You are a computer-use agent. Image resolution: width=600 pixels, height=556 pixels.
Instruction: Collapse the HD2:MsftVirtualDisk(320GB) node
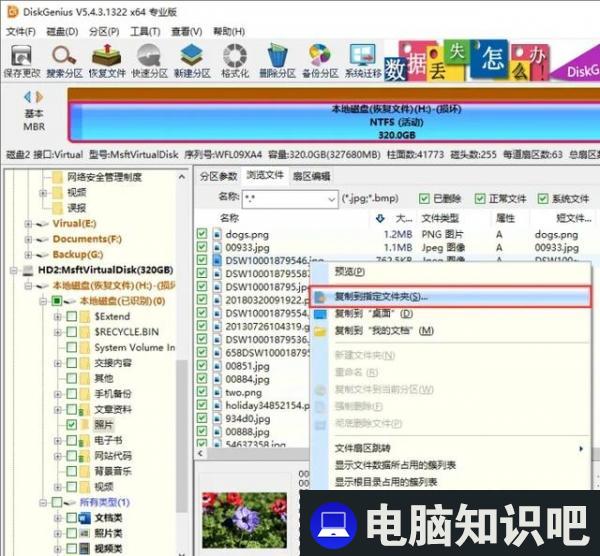coord(13,270)
